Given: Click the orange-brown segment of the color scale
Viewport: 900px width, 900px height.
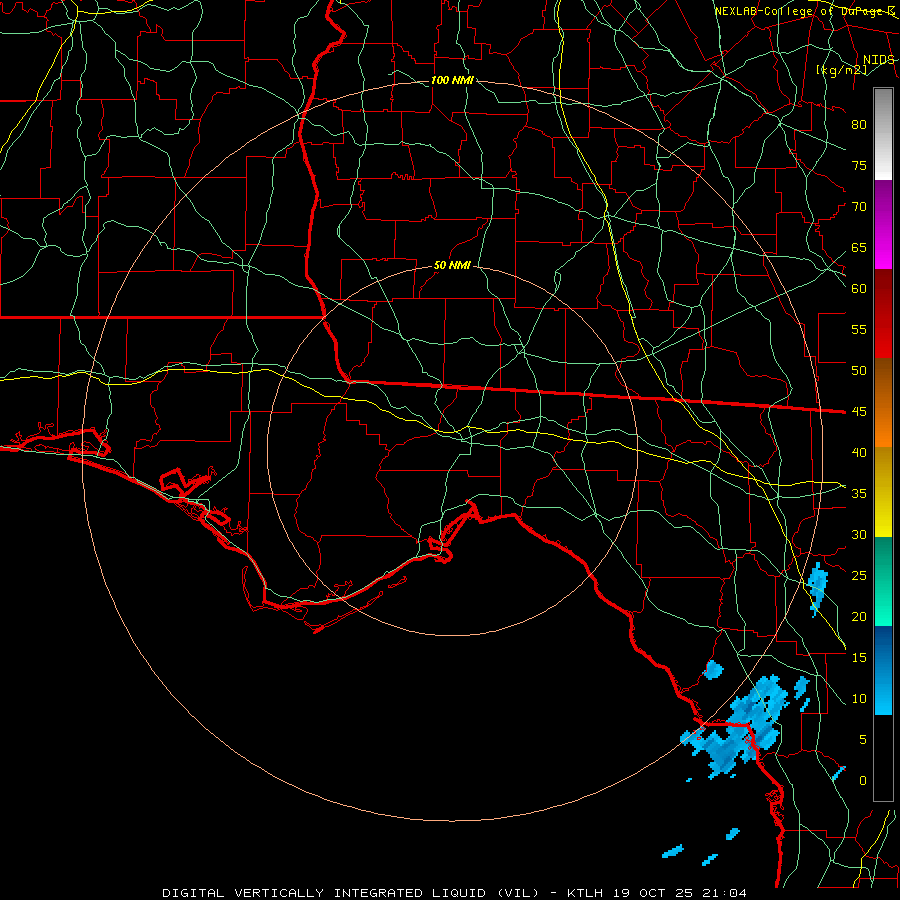Looking at the screenshot, I should click(x=883, y=403).
